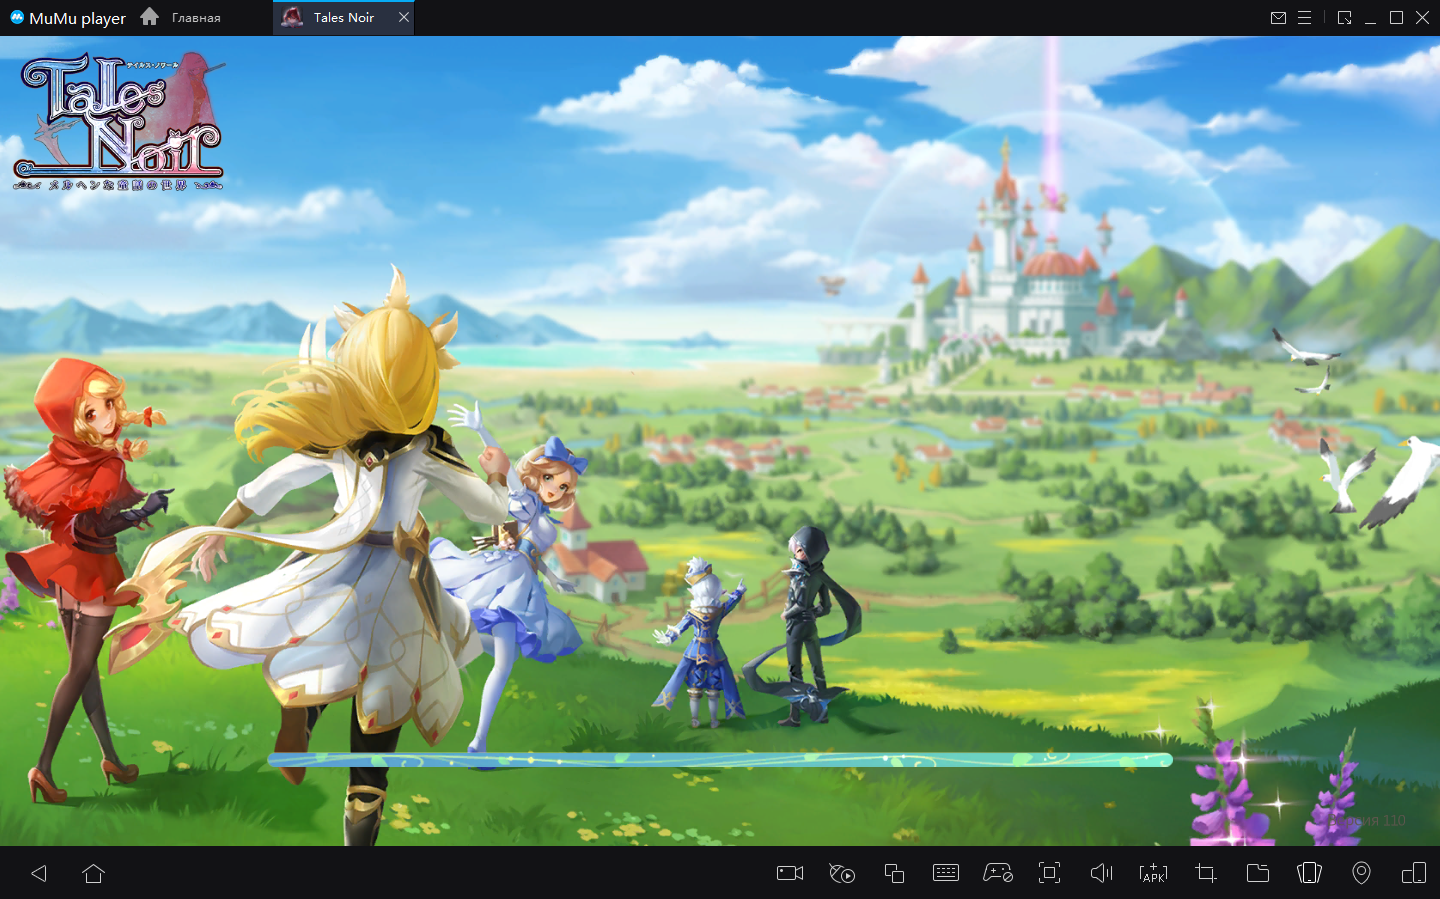Viewport: 1440px width, 899px height.
Task: Click the gamepad controller icon
Action: pos(998,873)
